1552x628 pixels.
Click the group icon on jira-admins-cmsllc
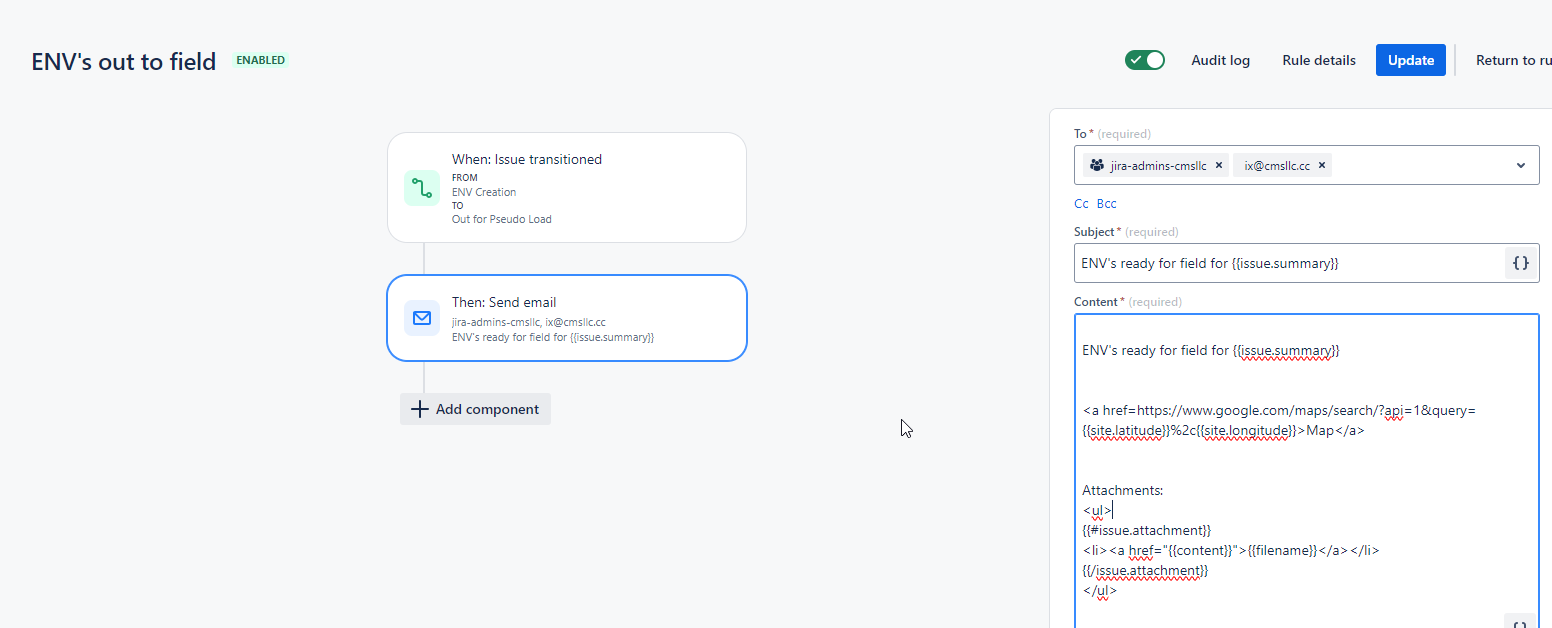[x=1097, y=166]
